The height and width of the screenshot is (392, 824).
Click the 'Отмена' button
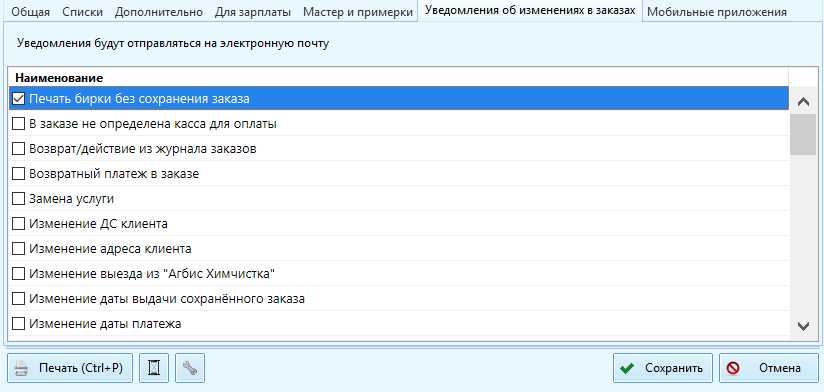pos(769,368)
